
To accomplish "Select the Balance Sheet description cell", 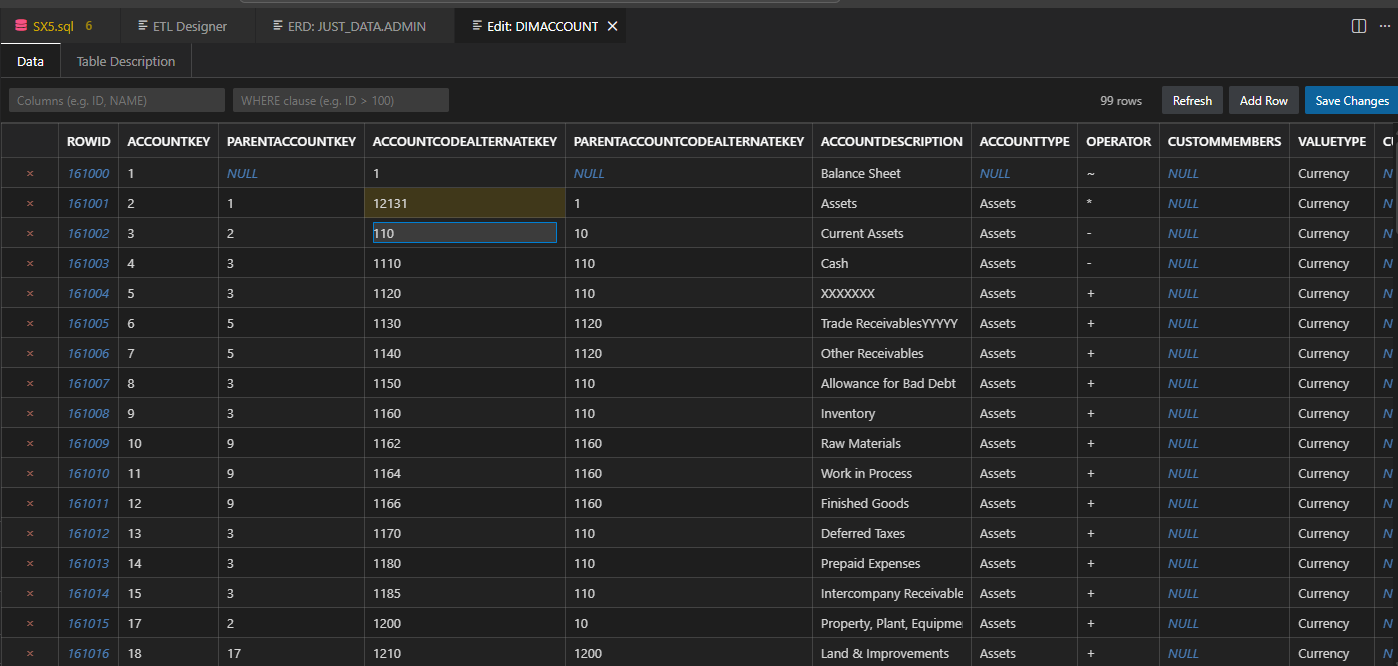I will [892, 173].
